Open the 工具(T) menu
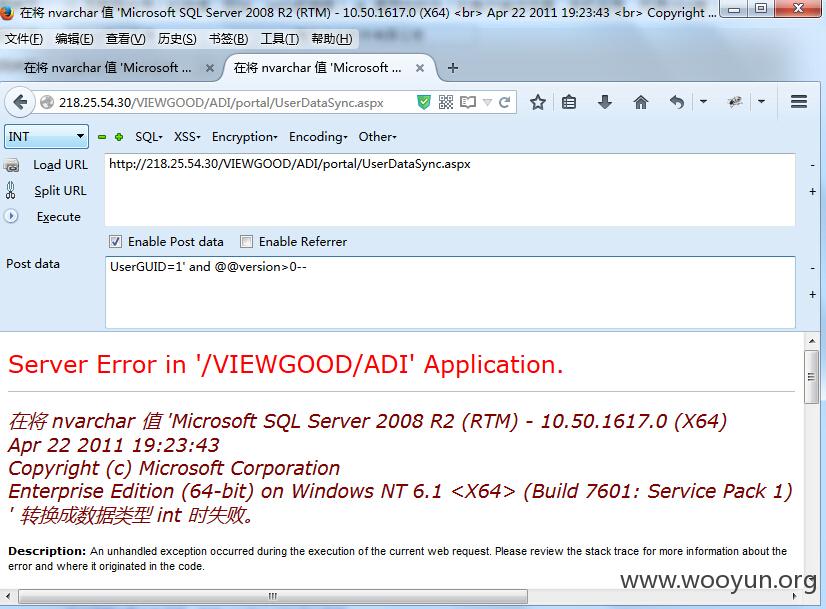This screenshot has width=826, height=609. click(x=280, y=39)
